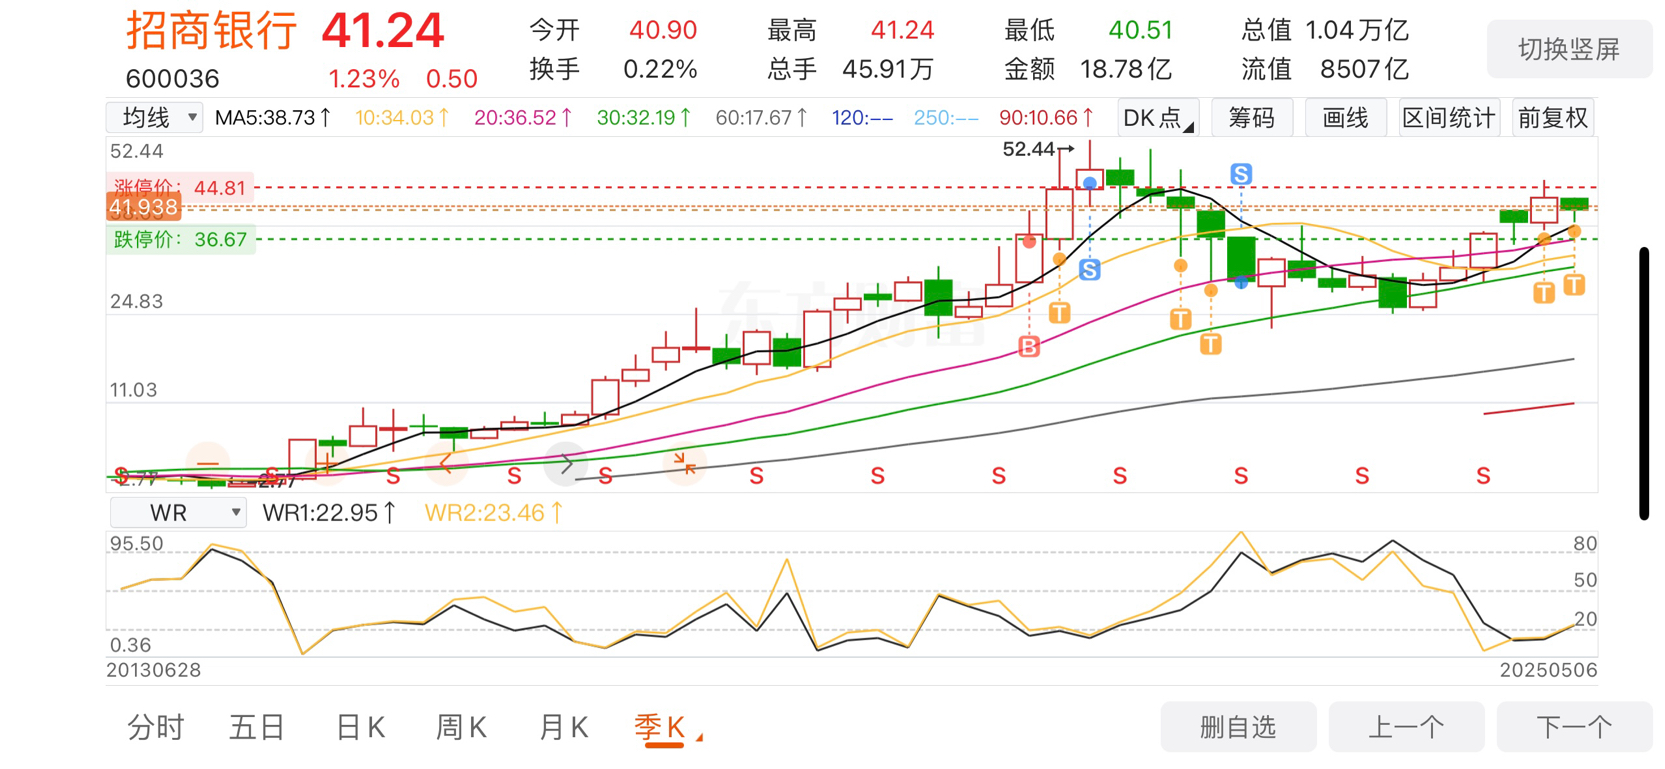Tap the 120:-- moving average label

863,118
